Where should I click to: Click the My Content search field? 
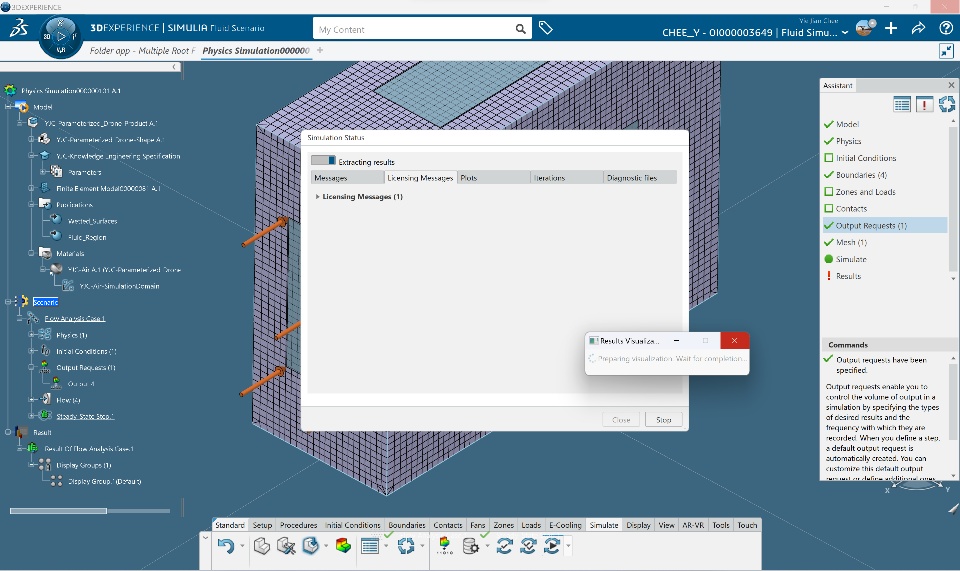click(x=414, y=29)
